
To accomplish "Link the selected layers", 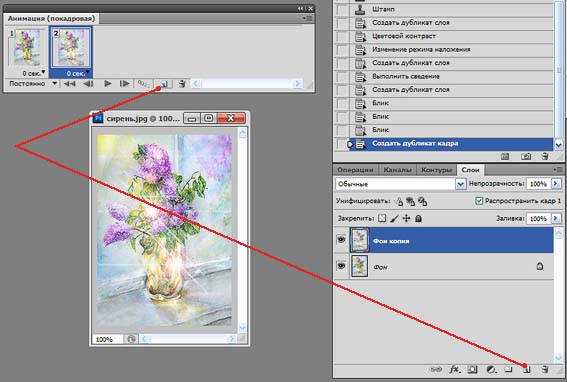I will click(x=435, y=369).
